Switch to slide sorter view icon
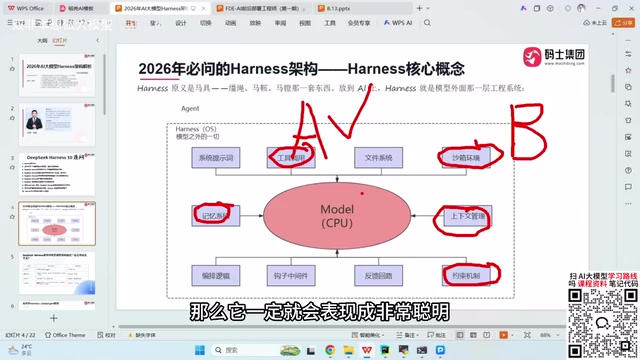Viewport: 640px width, 360px height. click(473, 335)
